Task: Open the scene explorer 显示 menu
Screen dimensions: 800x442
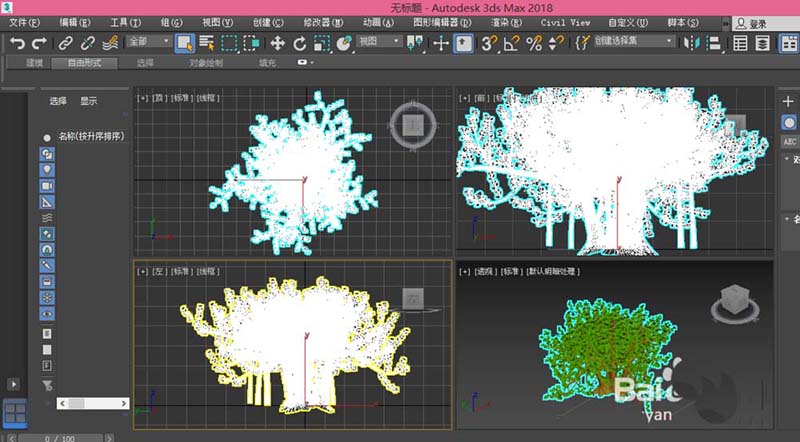Action: (88, 101)
